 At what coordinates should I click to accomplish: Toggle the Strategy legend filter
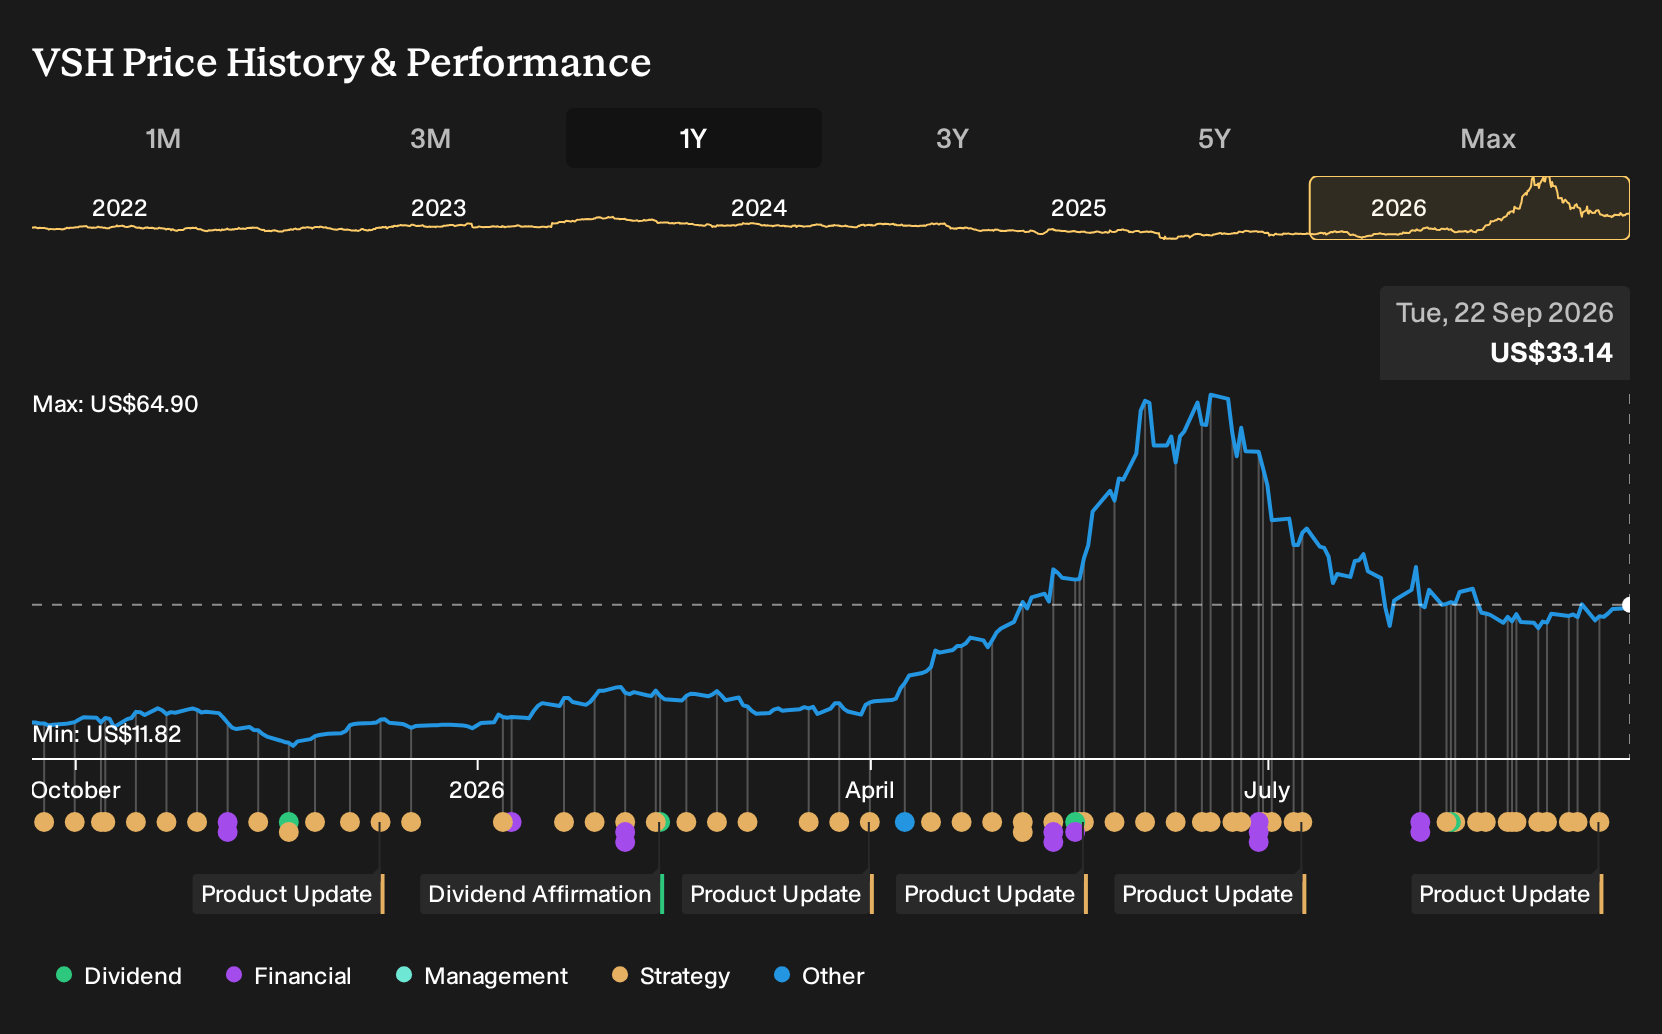point(671,976)
